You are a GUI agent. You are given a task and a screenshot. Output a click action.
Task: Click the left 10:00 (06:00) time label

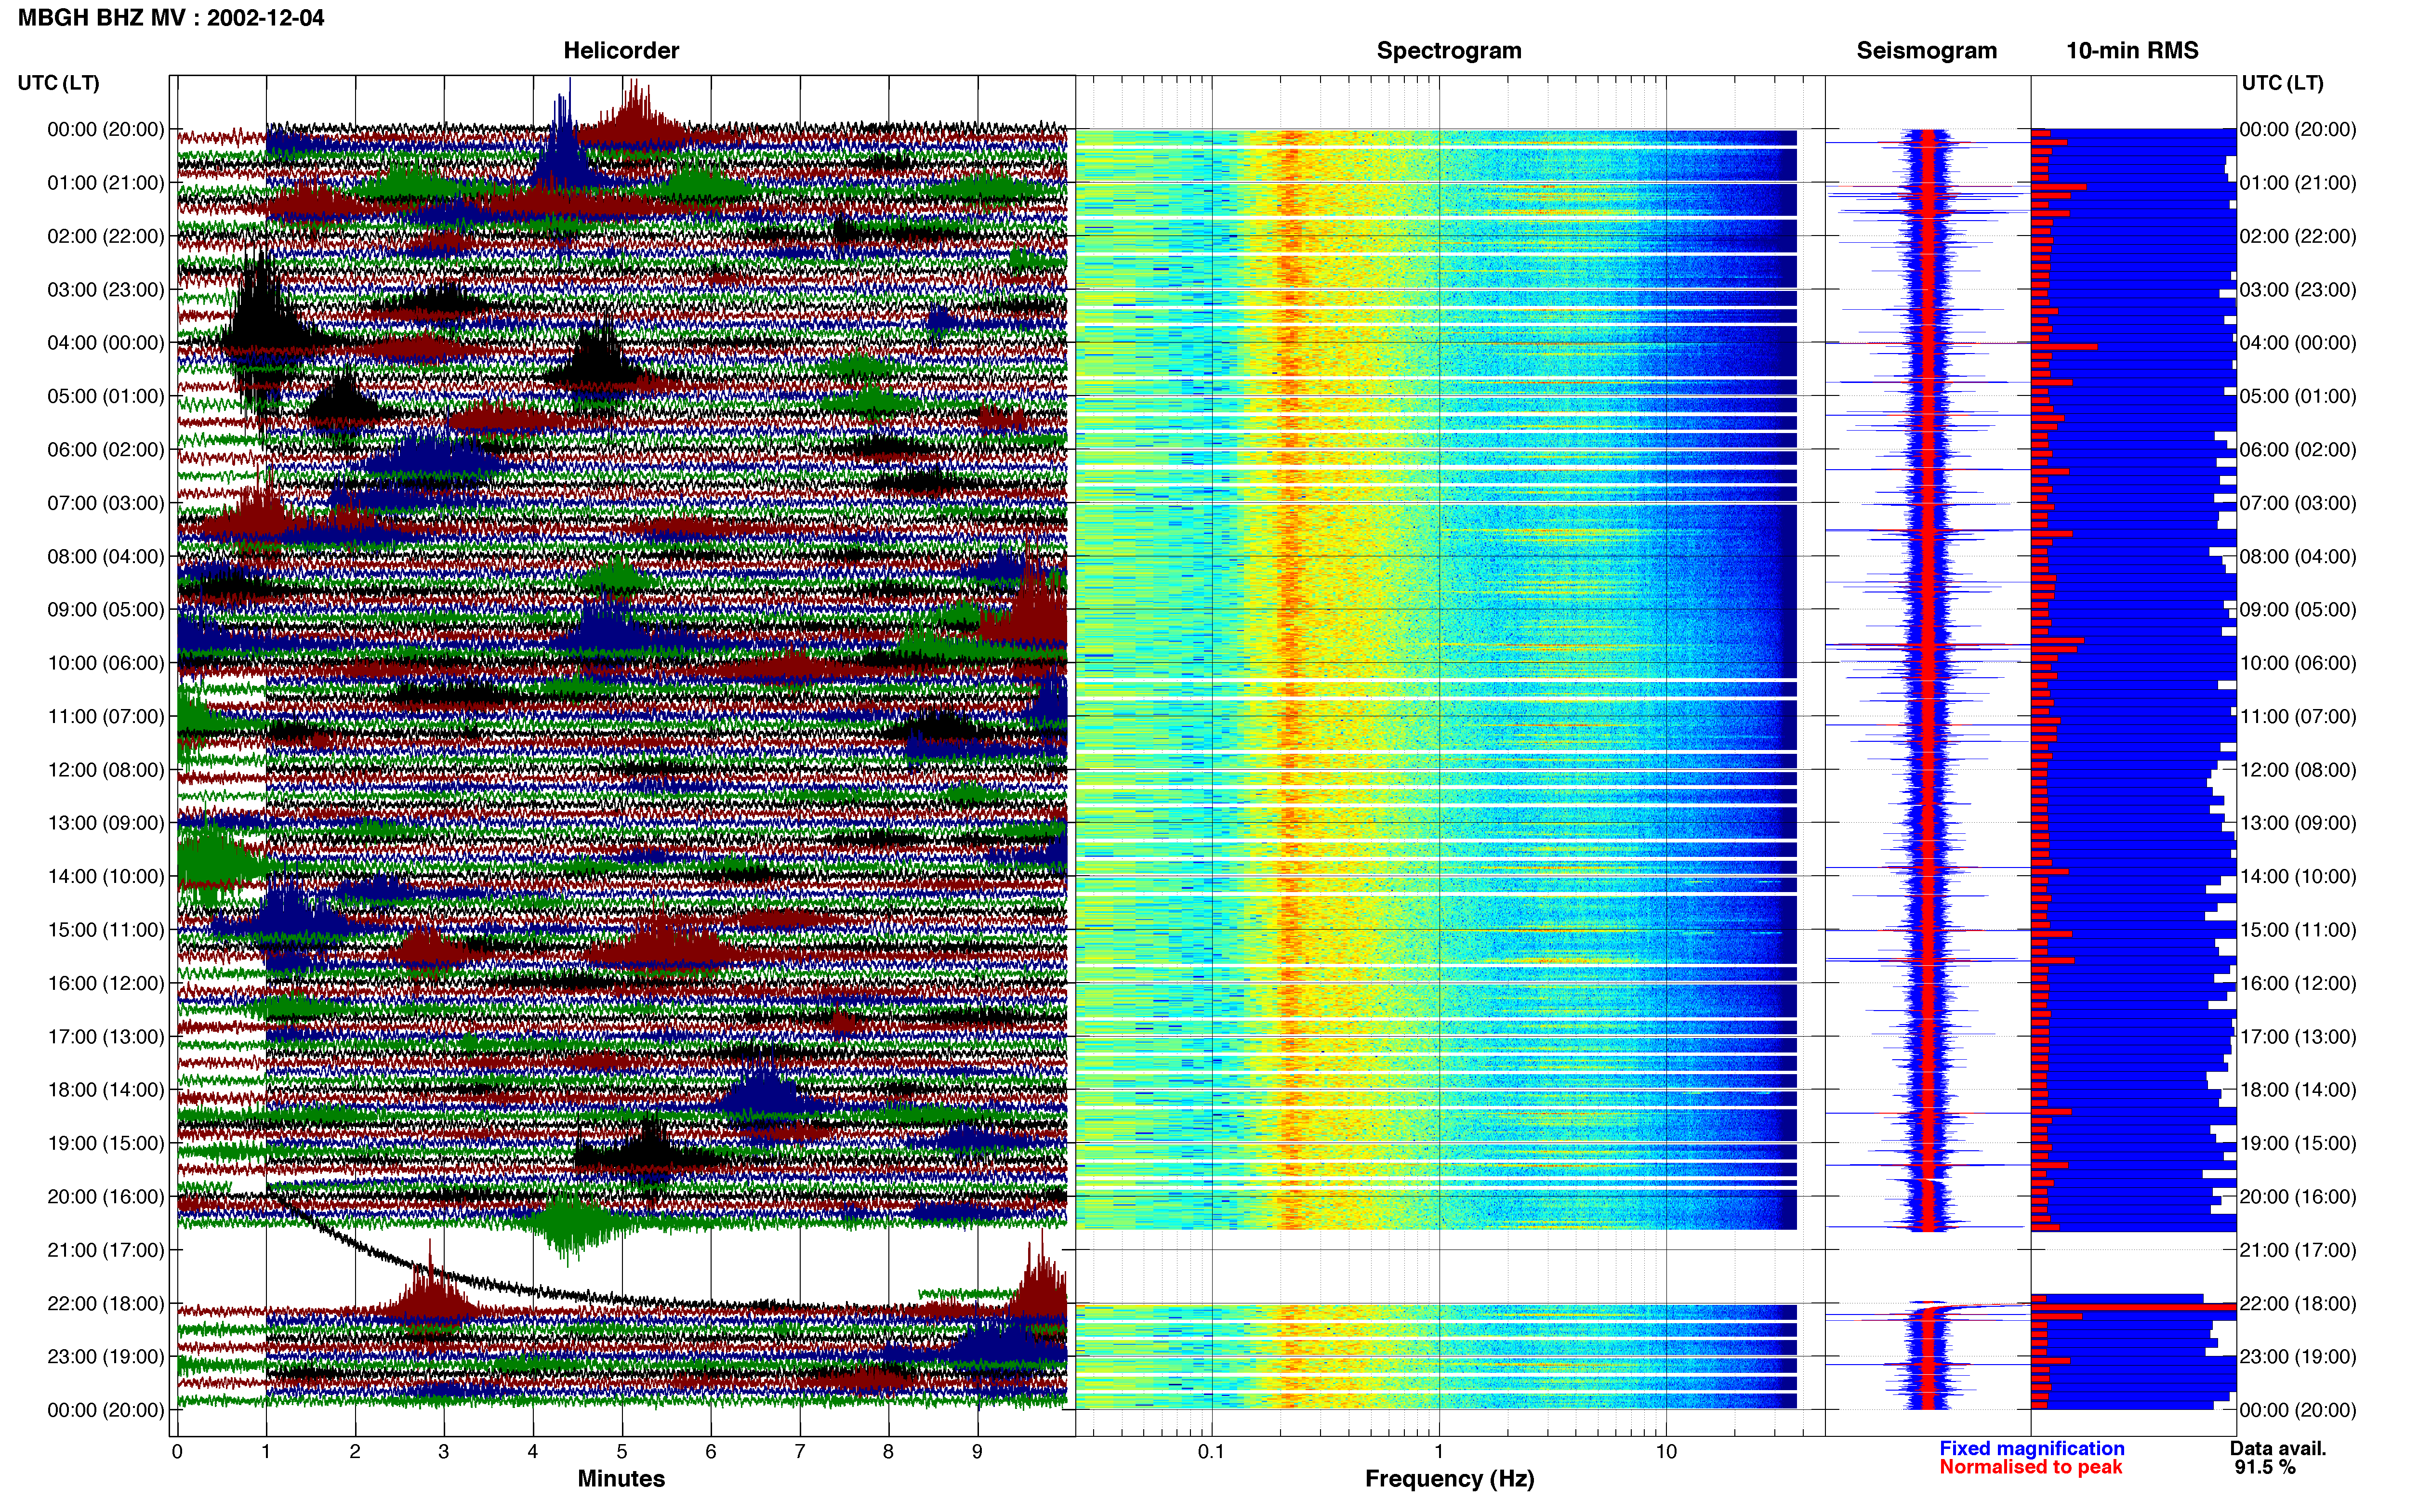pos(106,663)
